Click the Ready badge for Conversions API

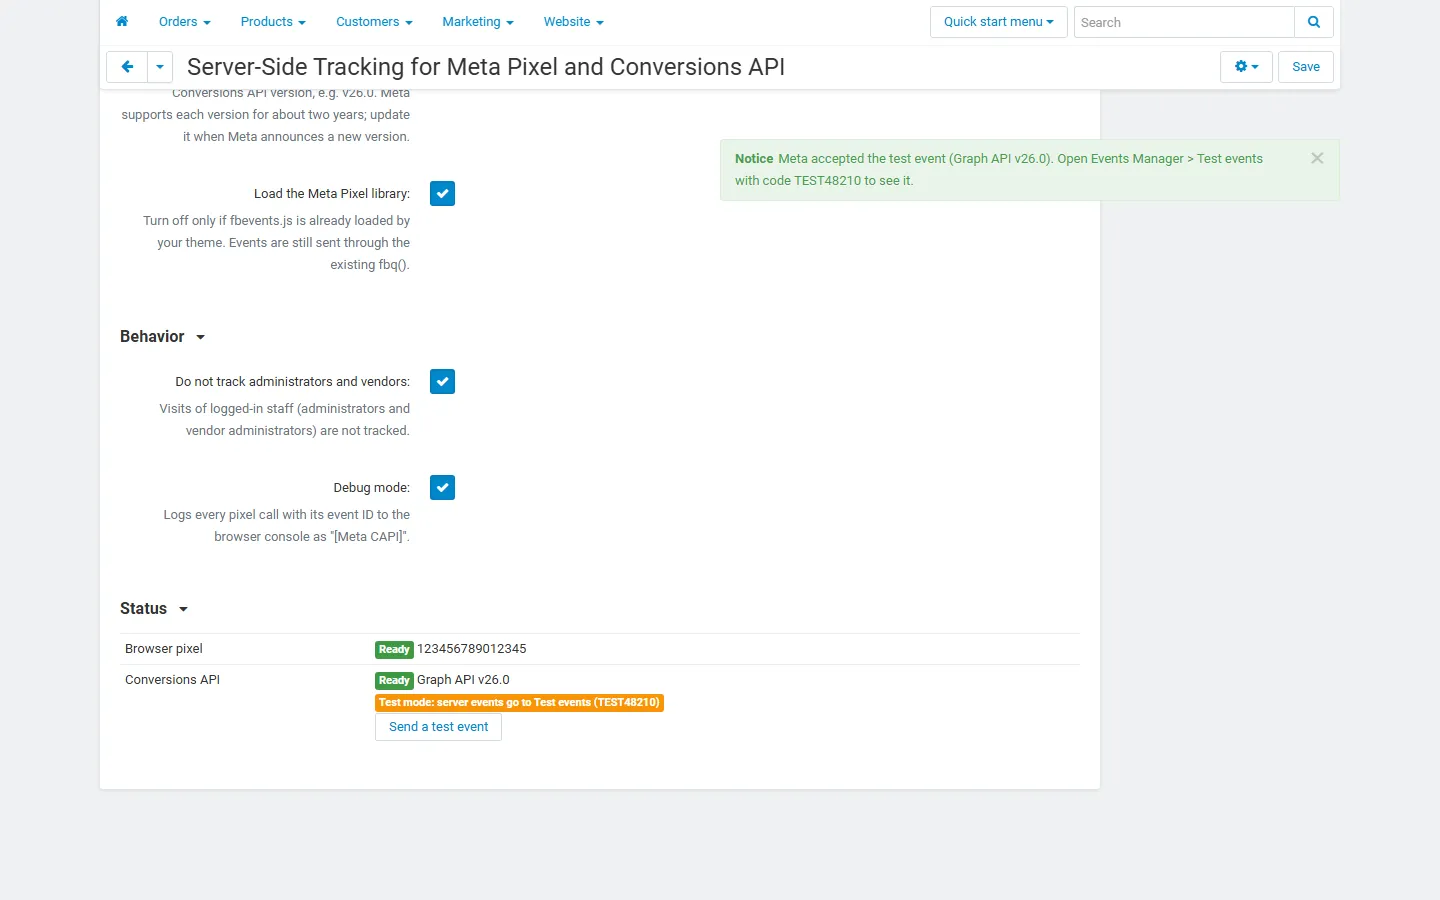[394, 681]
